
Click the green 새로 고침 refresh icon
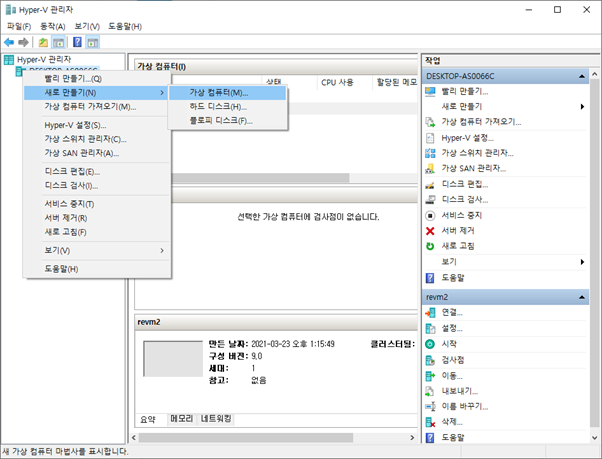tap(430, 246)
